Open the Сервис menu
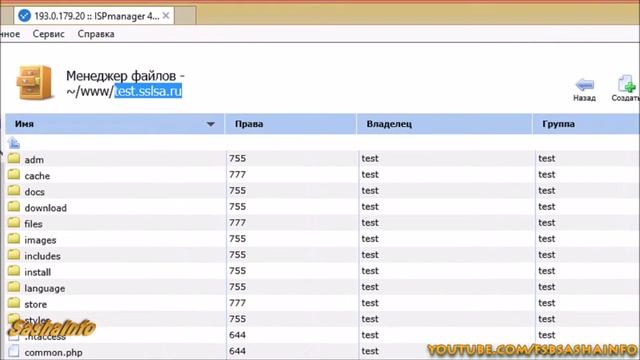The height and width of the screenshot is (360, 640). point(49,34)
